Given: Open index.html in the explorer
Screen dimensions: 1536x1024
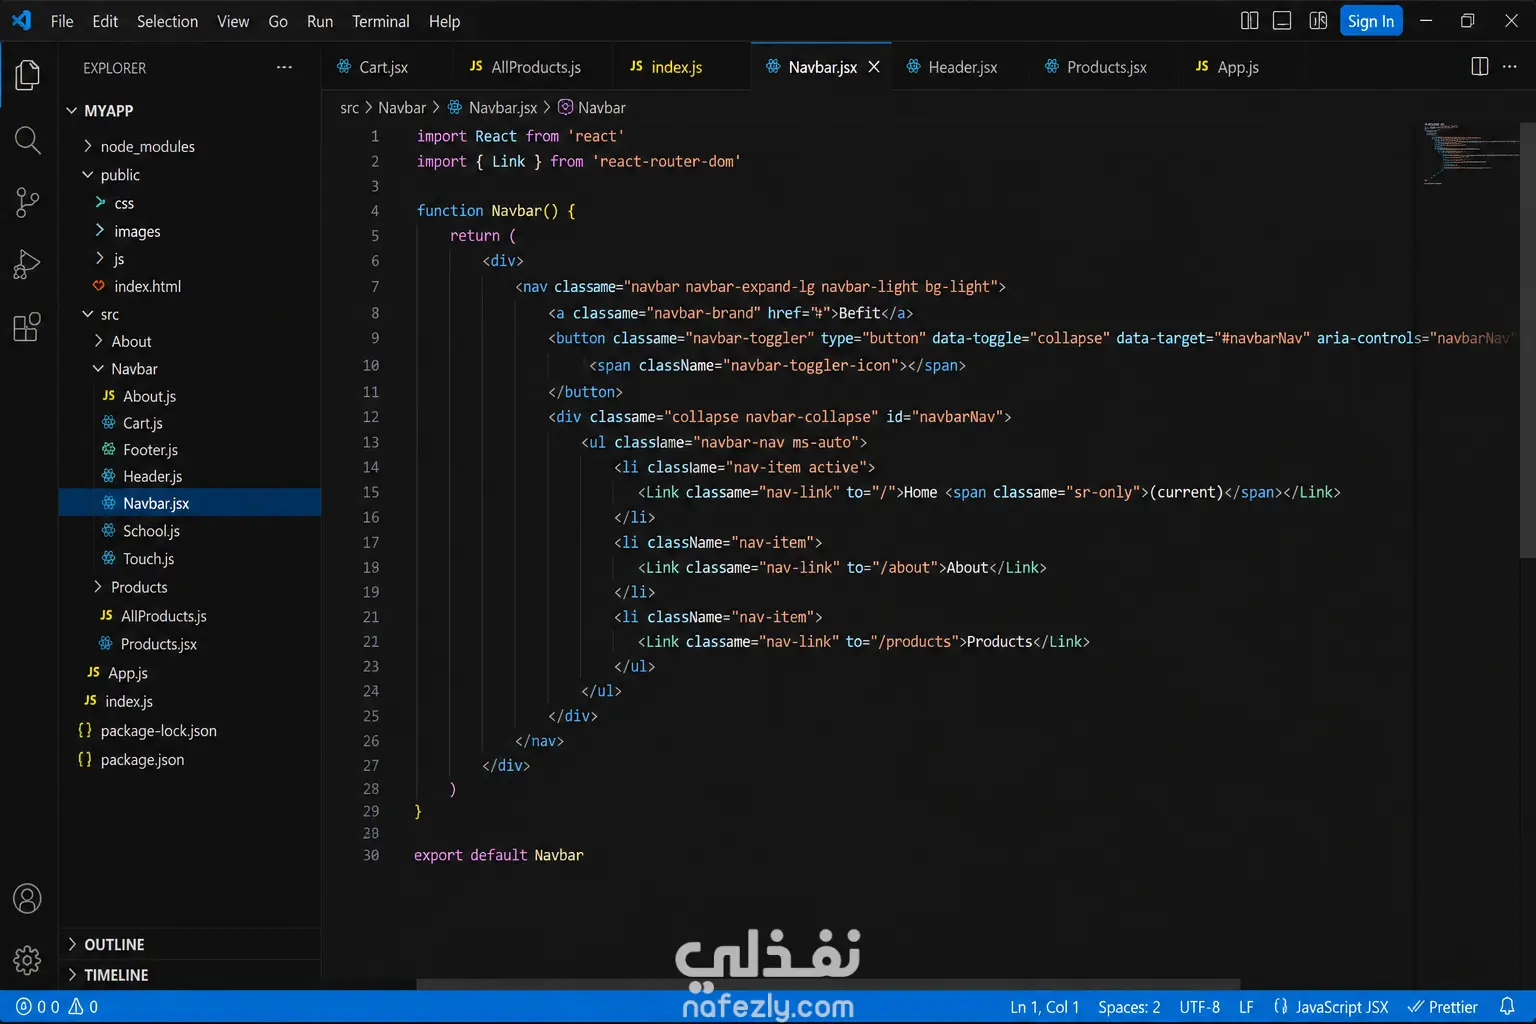Looking at the screenshot, I should [147, 286].
